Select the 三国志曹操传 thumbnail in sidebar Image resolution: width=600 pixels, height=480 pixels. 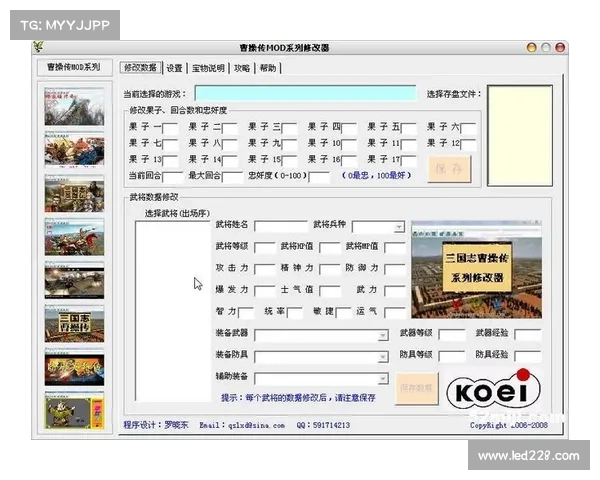[74, 324]
